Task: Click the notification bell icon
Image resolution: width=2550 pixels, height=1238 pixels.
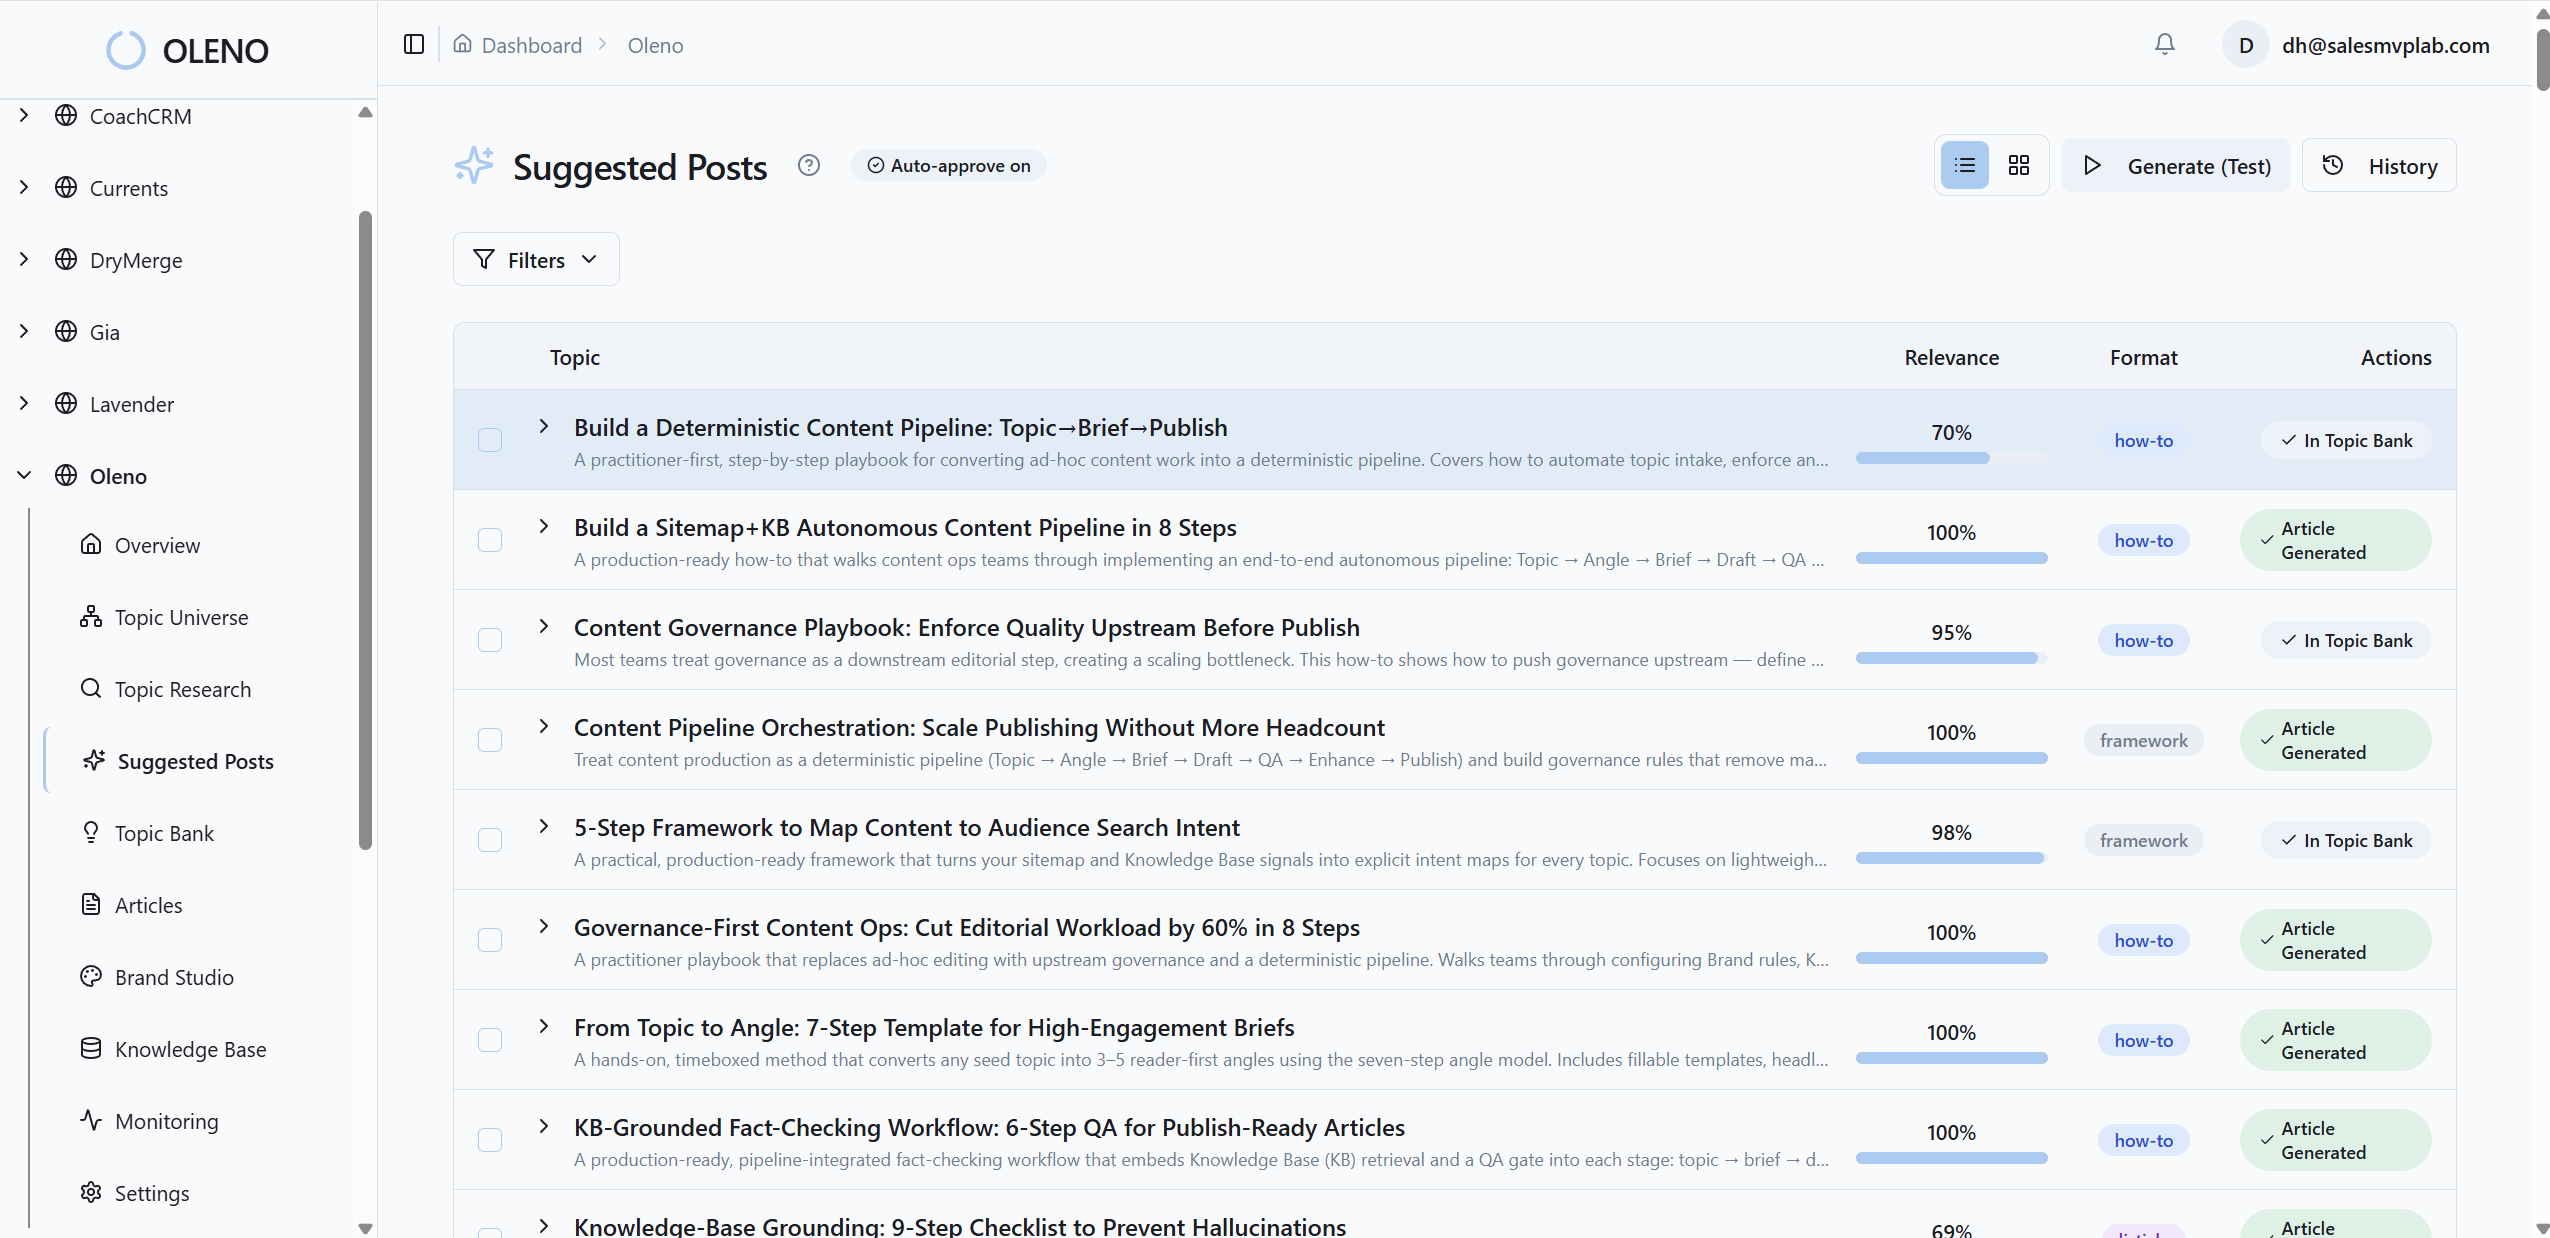Action: 2164,44
